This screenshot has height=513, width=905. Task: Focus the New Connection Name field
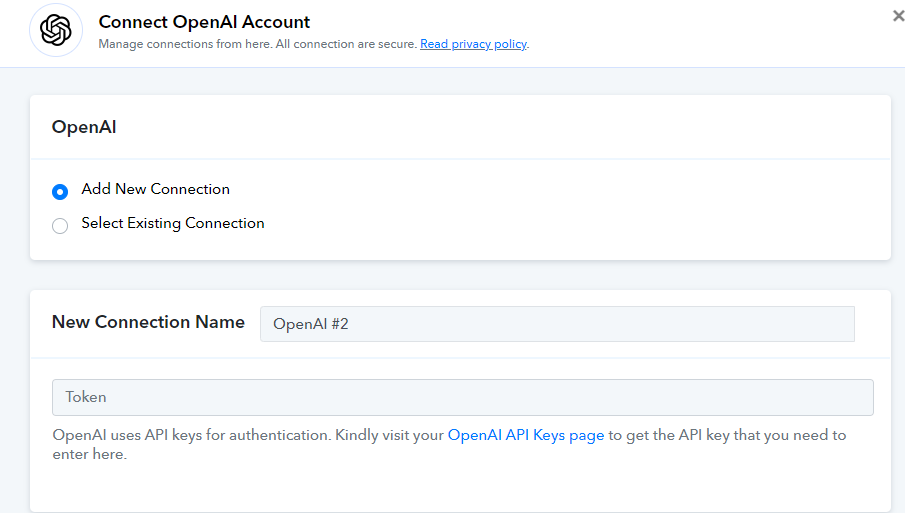[557, 324]
